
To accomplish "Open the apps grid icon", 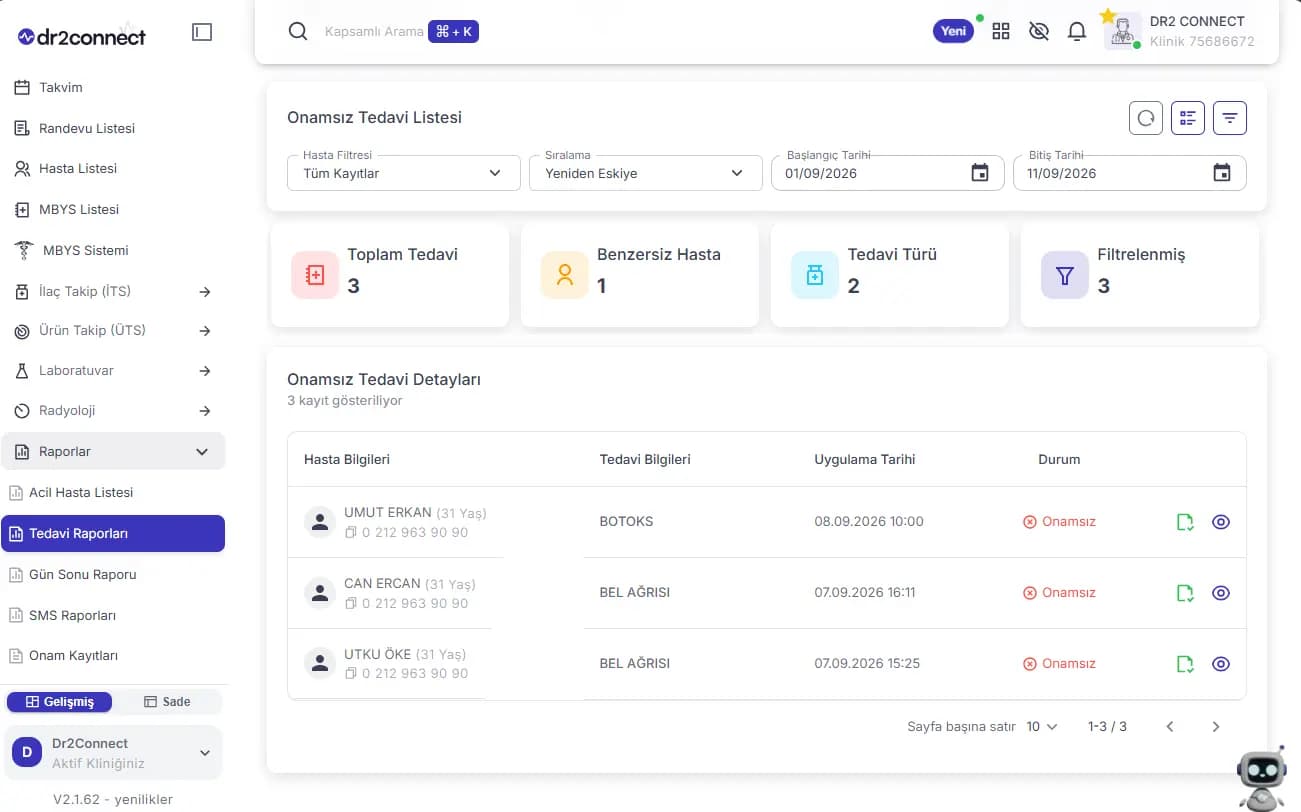I will click(1001, 31).
